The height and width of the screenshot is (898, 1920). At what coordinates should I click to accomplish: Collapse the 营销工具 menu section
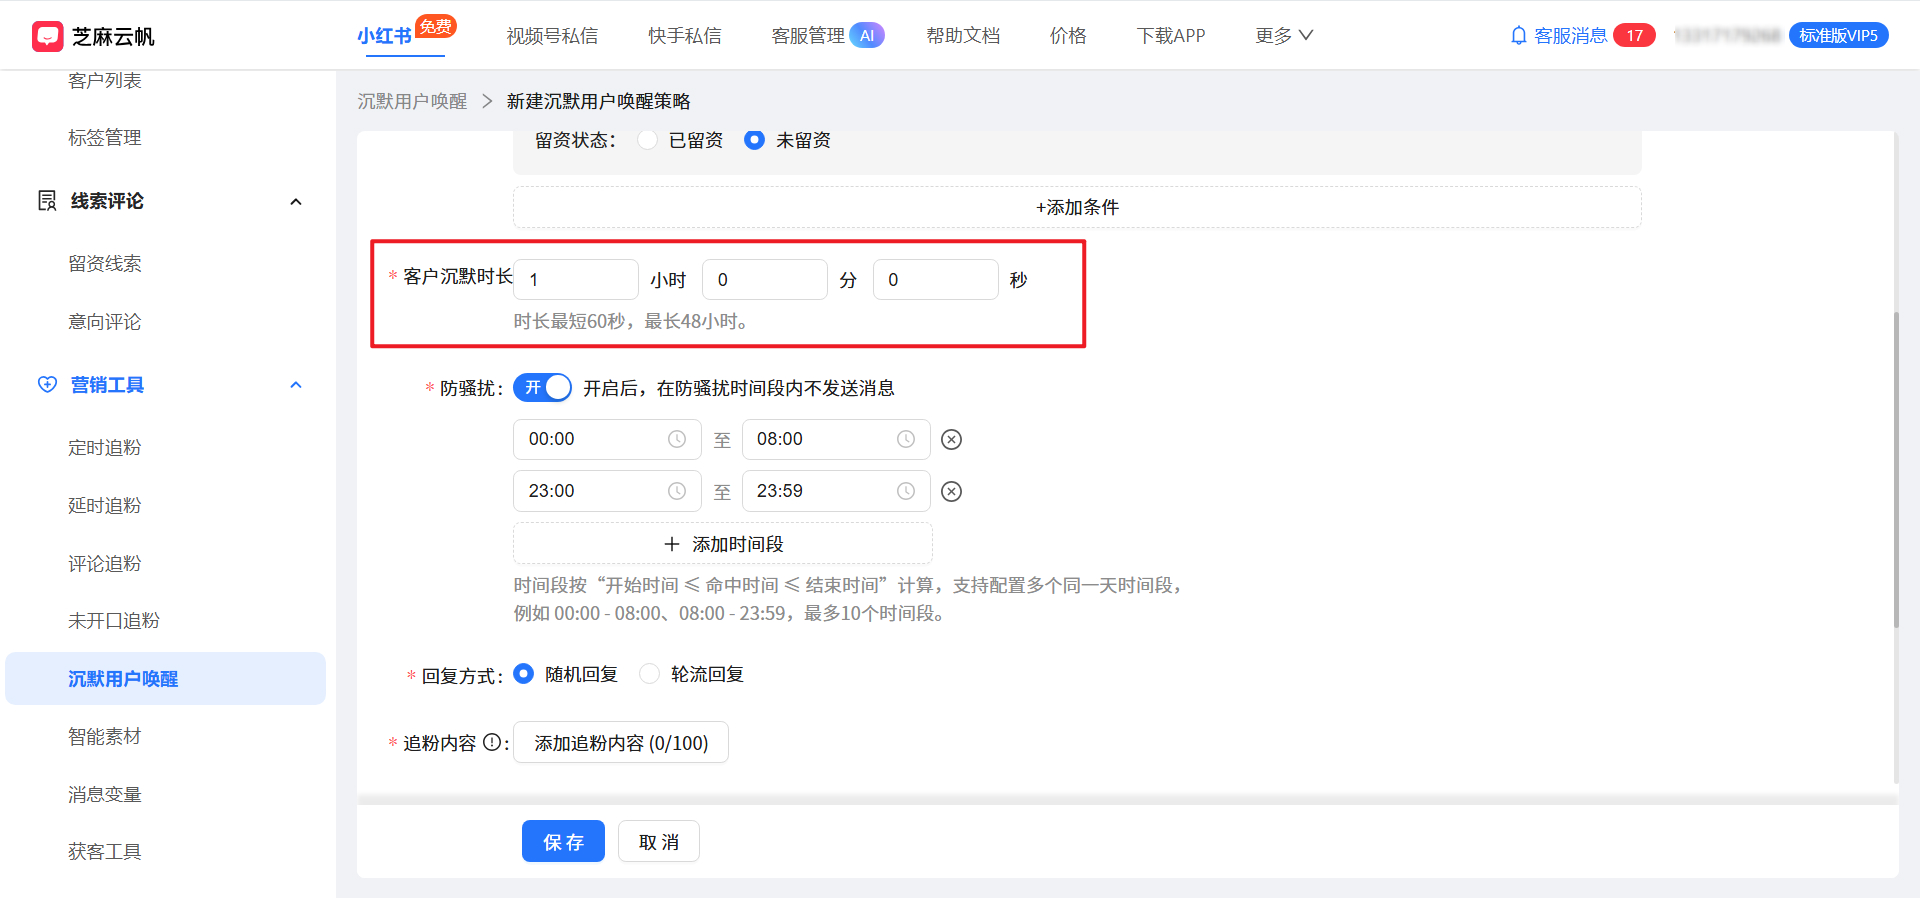[x=296, y=385]
